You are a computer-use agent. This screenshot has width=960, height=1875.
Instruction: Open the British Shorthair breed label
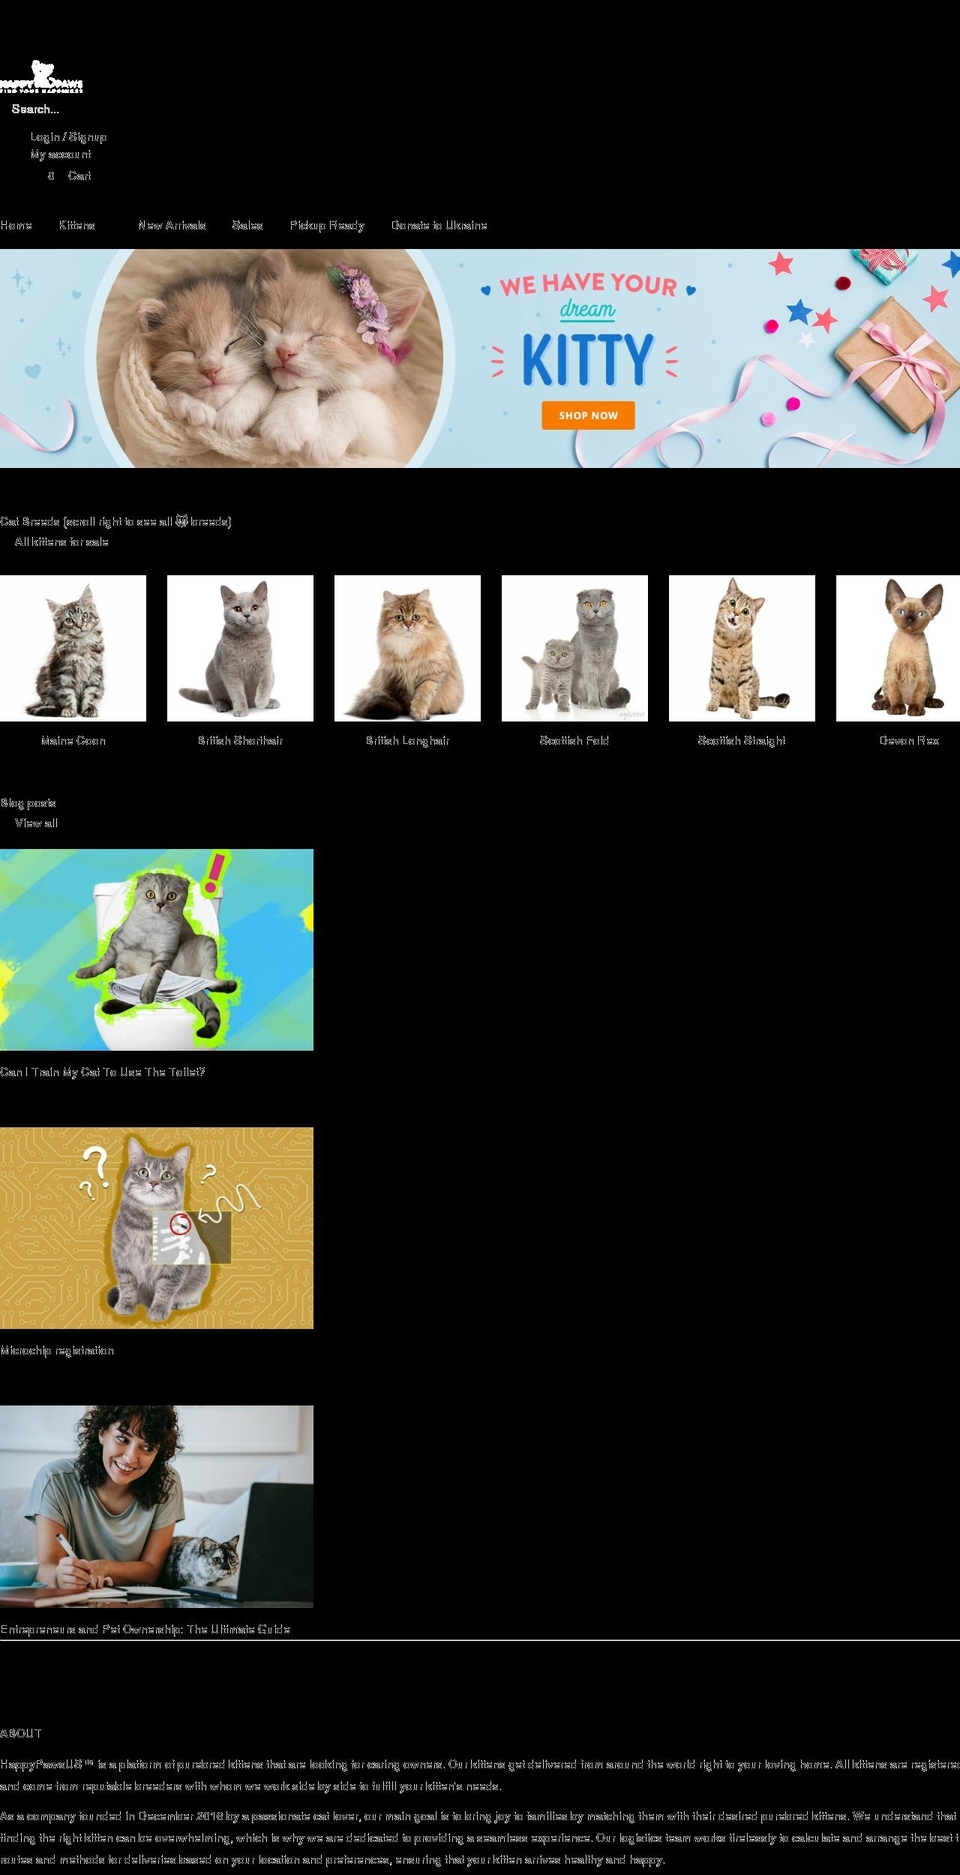tap(240, 741)
